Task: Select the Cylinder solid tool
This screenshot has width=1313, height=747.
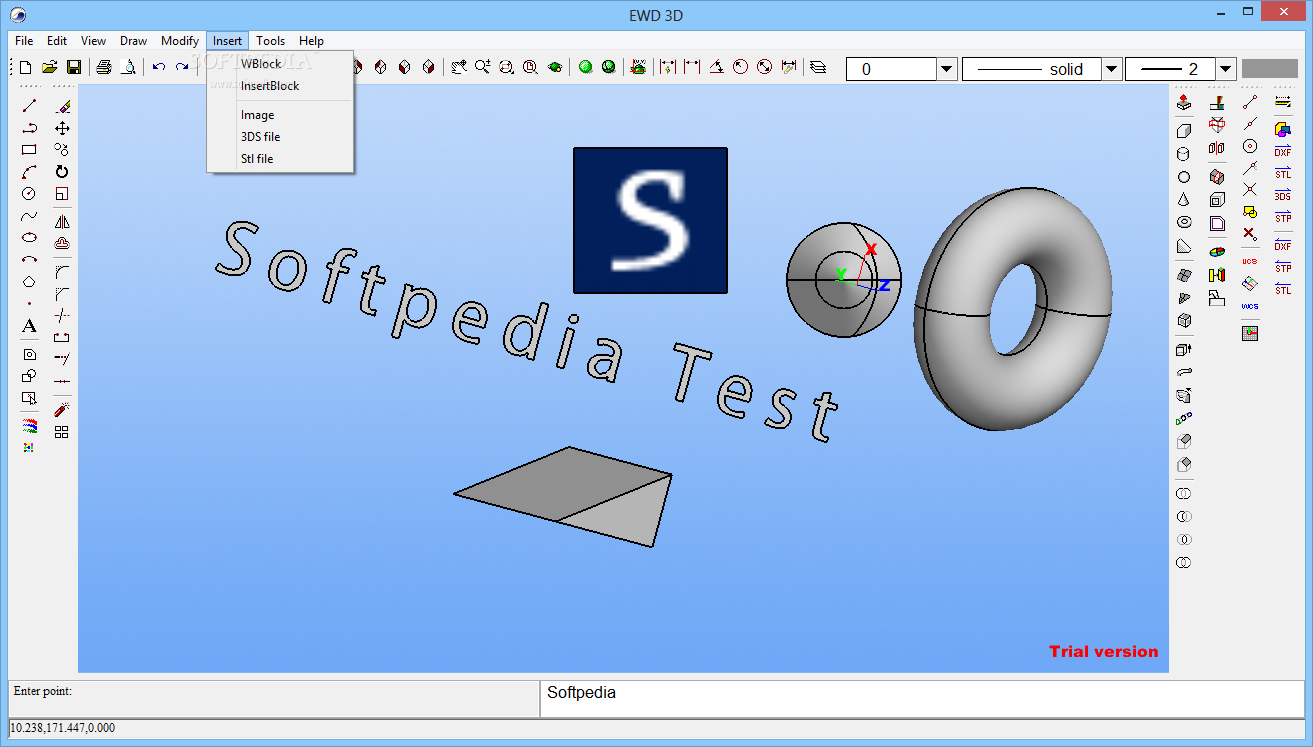Action: click(1184, 154)
